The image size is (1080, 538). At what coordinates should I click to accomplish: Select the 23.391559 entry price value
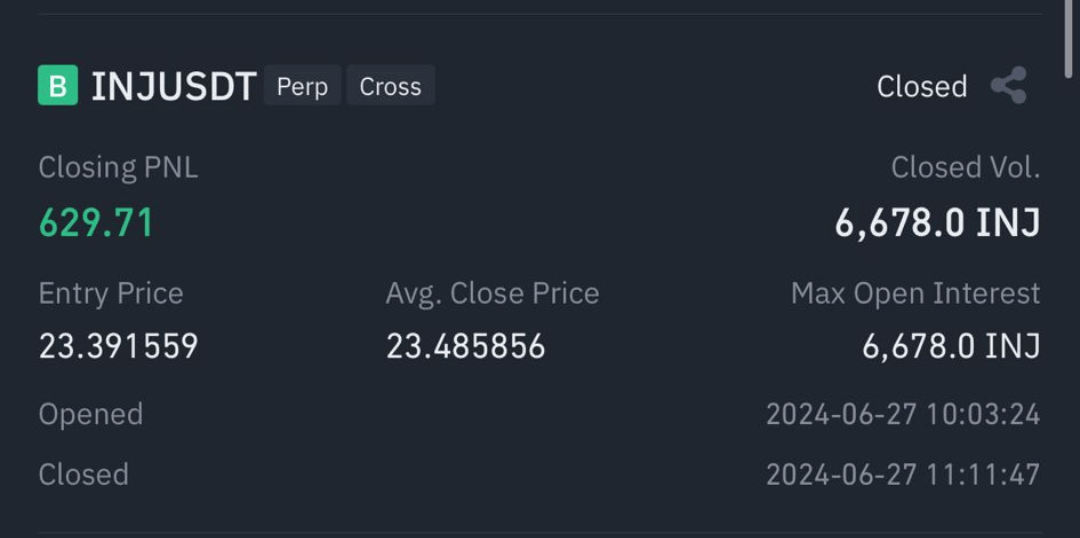pos(118,346)
